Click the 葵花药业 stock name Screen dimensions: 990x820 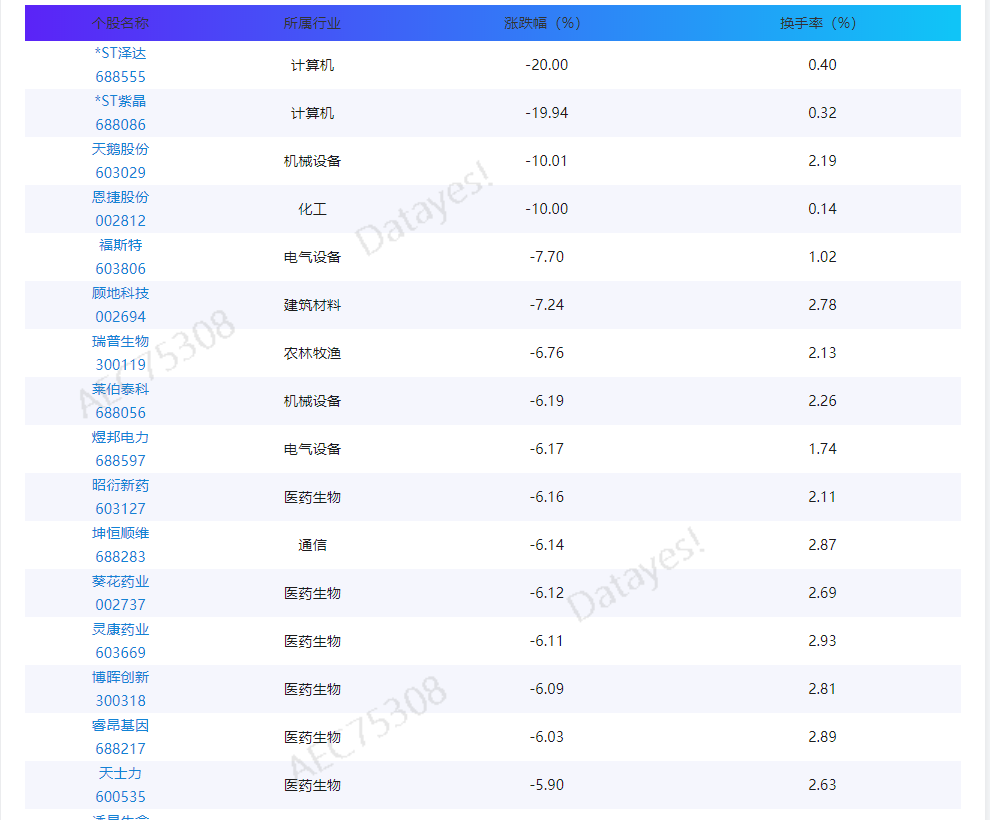click(121, 581)
